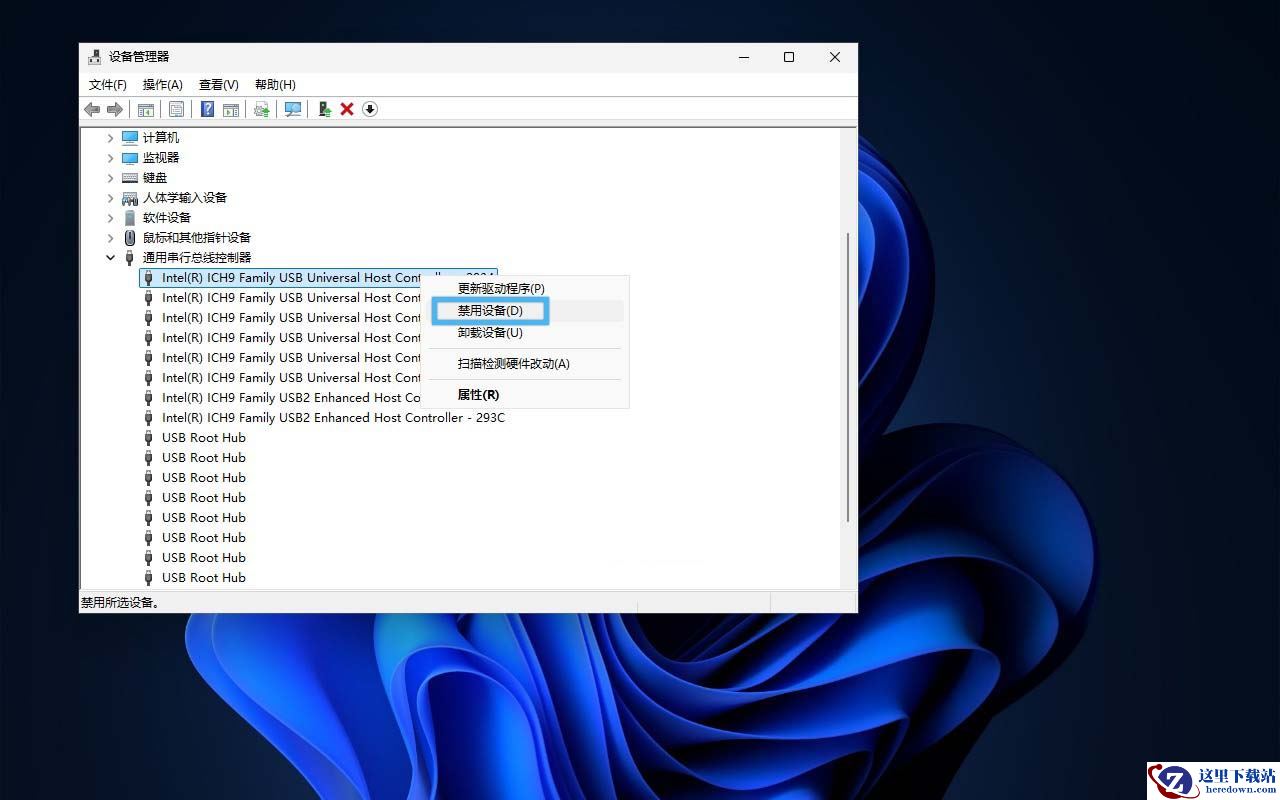The image size is (1280, 800).
Task: Open the Properties sheet toolbar icon
Action: 176,109
